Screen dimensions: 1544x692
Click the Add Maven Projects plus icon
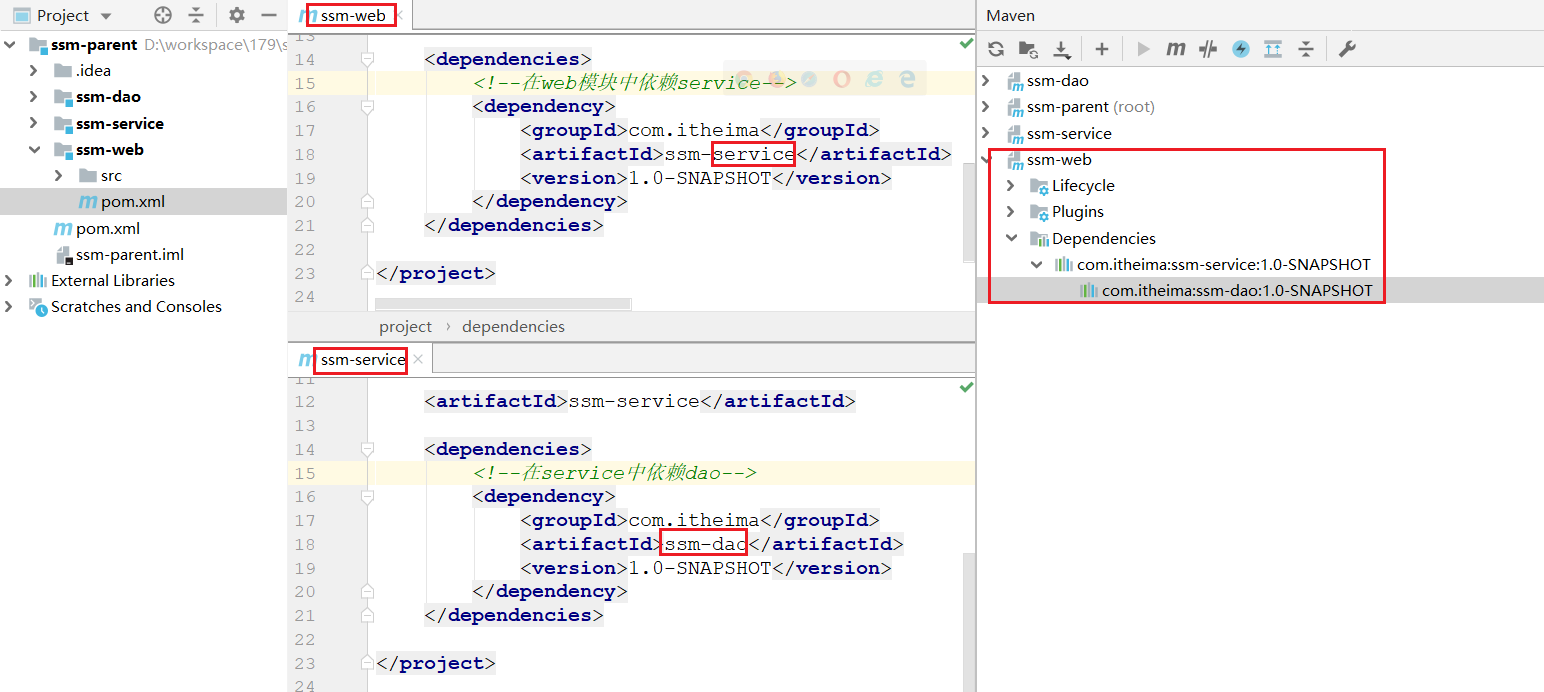[x=1101, y=49]
